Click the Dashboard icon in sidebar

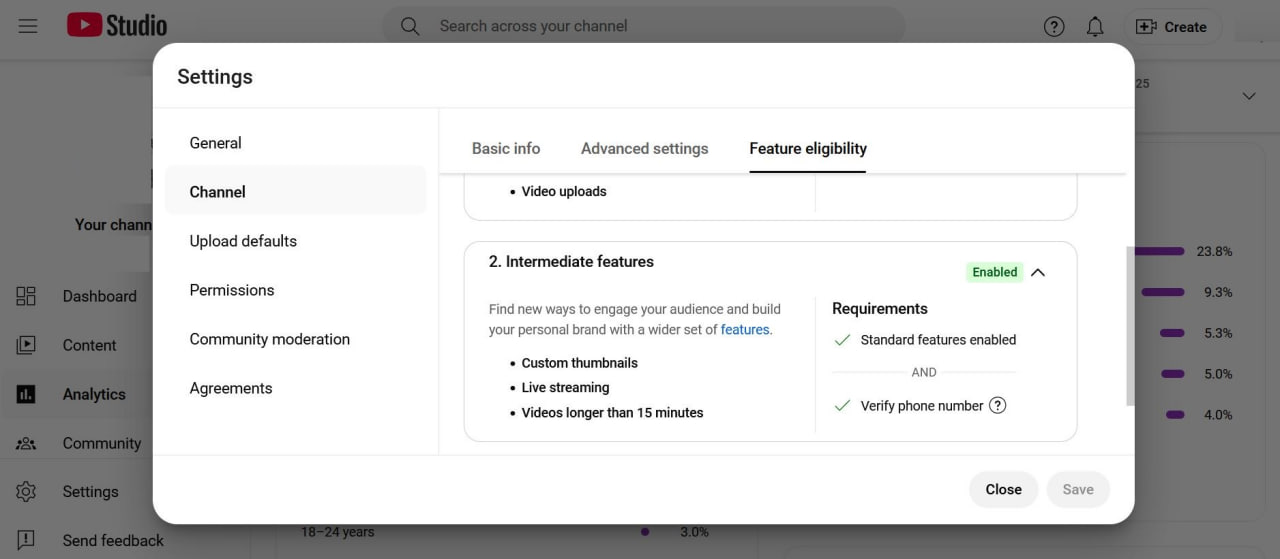point(26,296)
